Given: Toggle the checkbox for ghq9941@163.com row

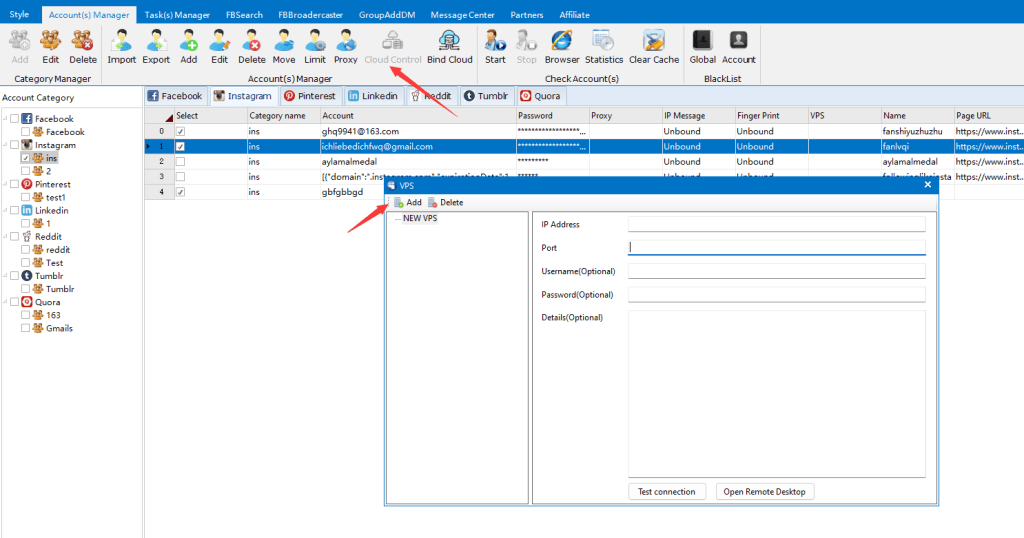Looking at the screenshot, I should pyautogui.click(x=180, y=131).
